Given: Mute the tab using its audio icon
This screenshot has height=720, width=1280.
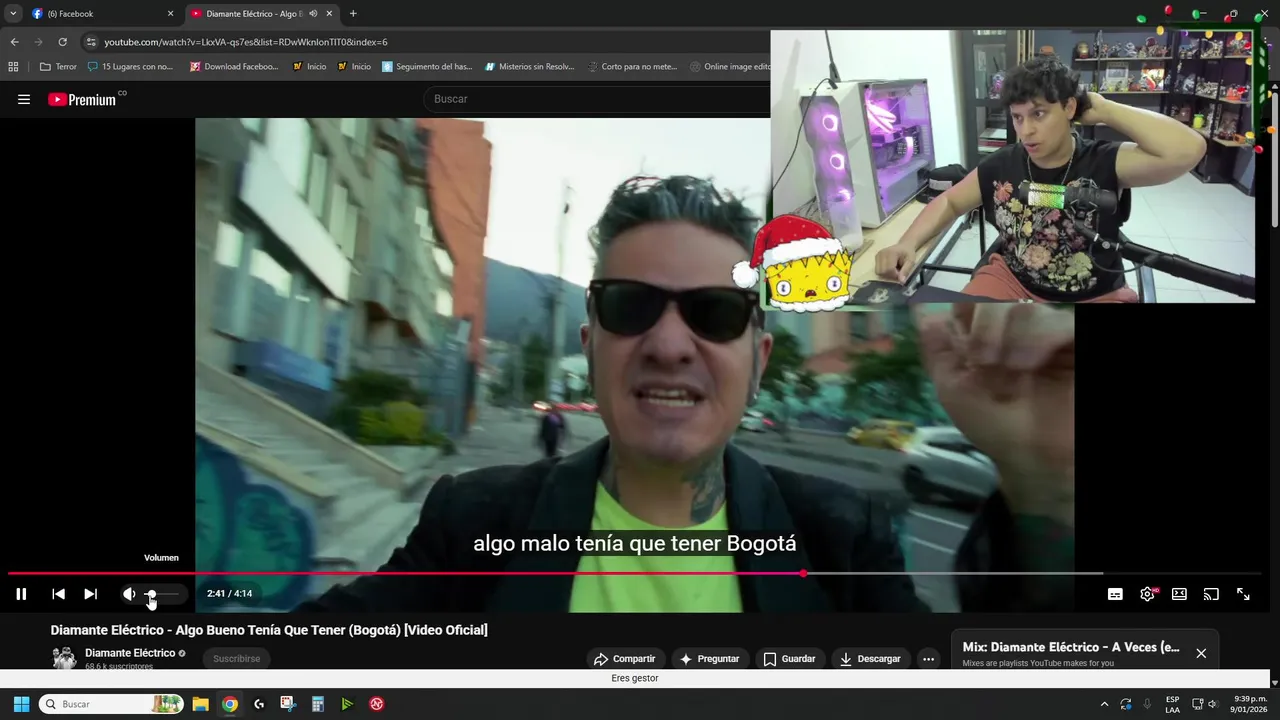Looking at the screenshot, I should (313, 14).
